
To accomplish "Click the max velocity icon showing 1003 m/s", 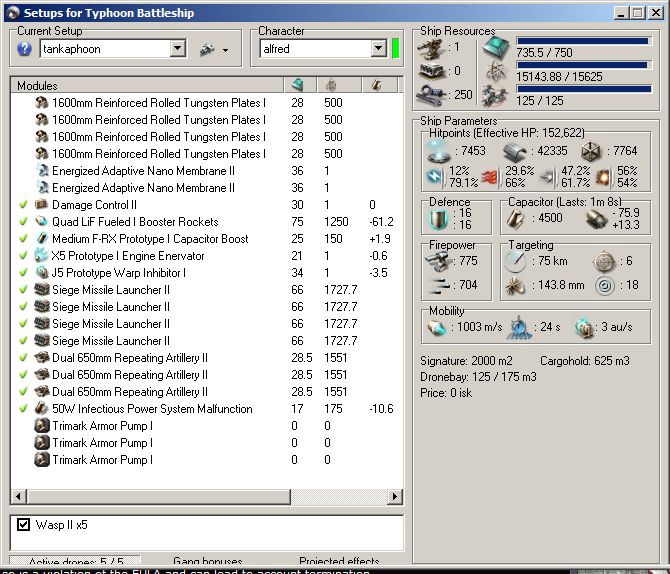I will 437,328.
